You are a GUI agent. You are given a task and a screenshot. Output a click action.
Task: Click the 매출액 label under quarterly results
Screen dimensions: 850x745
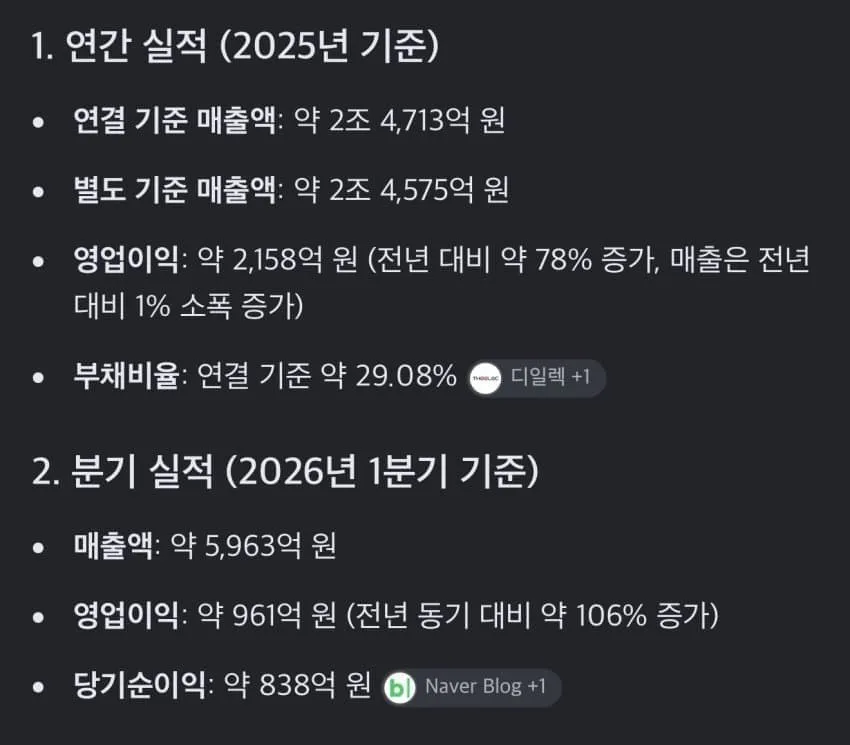[113, 545]
